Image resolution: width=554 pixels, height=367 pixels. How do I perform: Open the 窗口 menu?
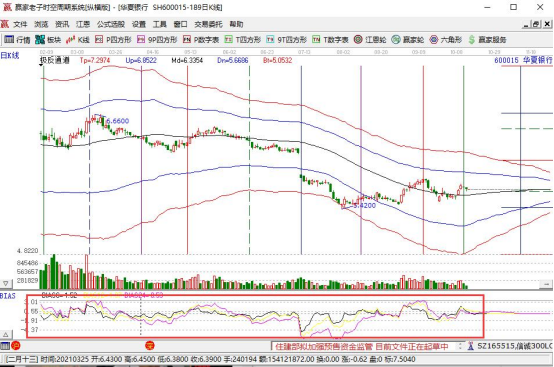click(x=180, y=24)
